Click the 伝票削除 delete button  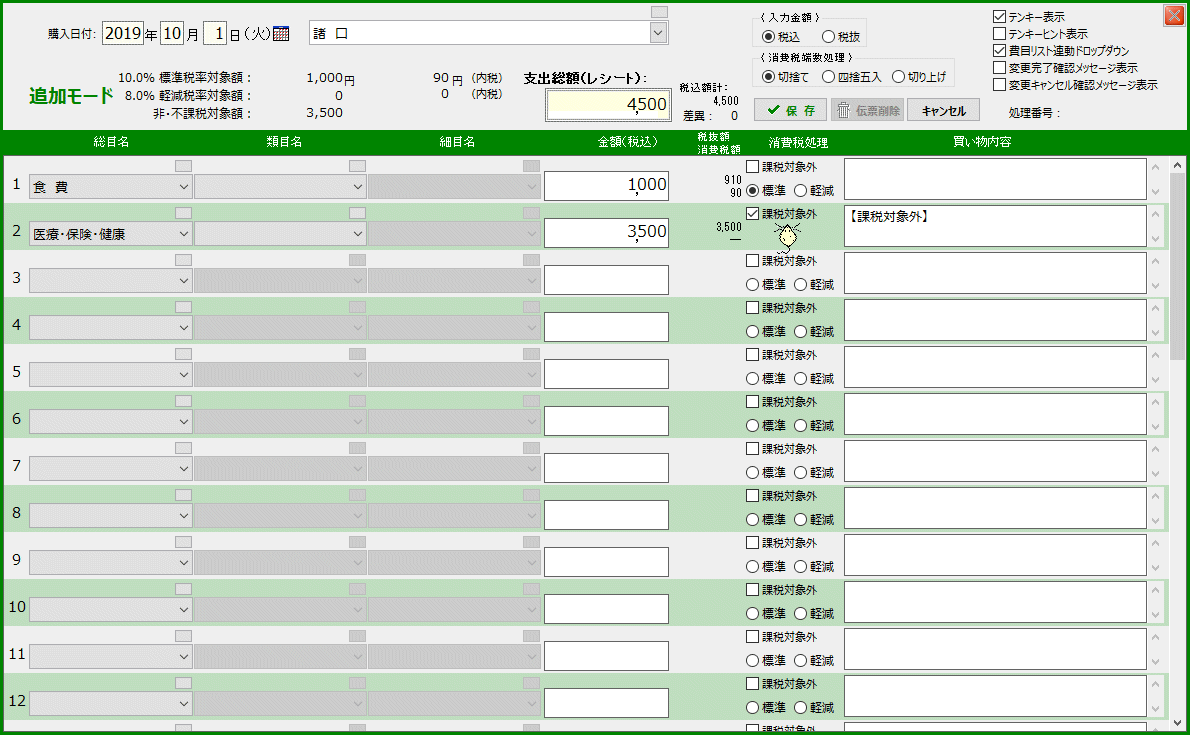coord(867,110)
